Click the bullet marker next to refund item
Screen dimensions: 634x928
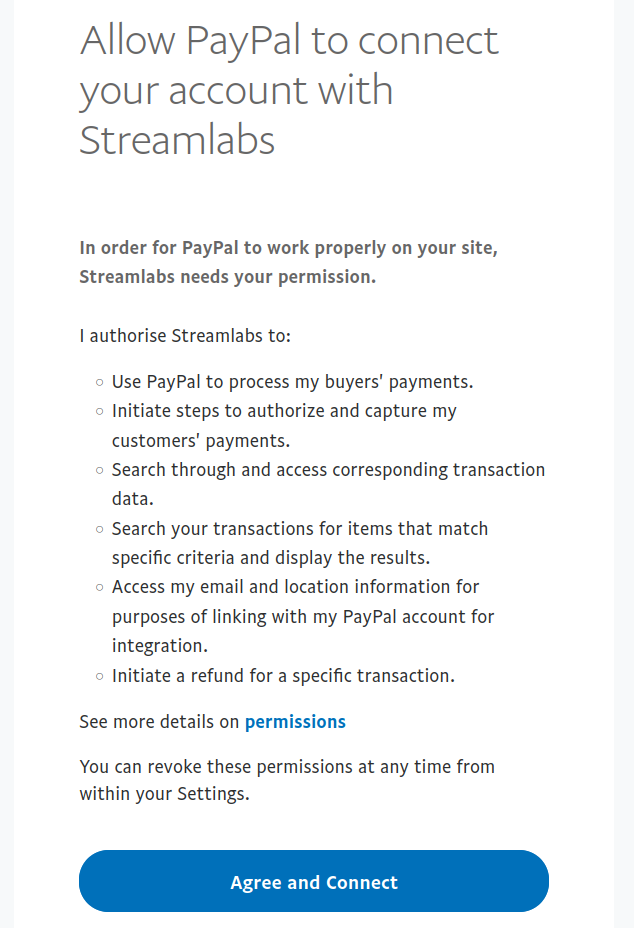(98, 675)
